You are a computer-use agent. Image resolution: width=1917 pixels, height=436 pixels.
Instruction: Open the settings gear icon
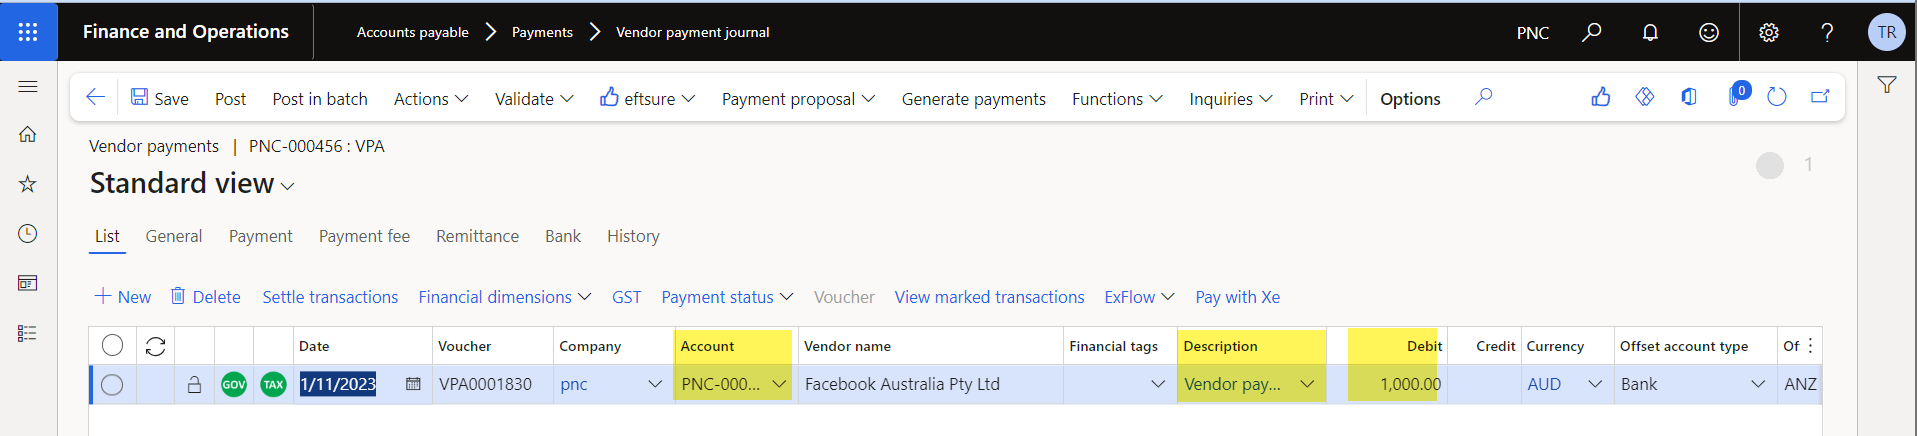1769,32
